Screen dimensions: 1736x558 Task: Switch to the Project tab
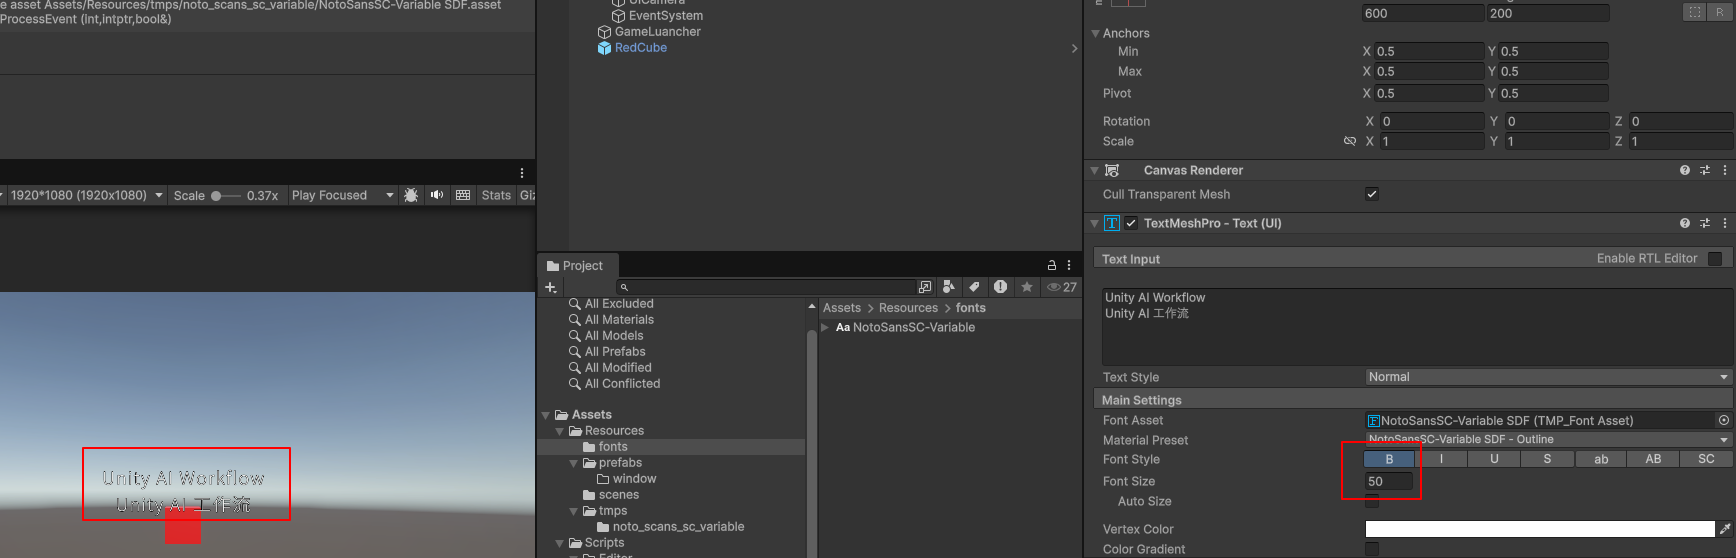(575, 265)
